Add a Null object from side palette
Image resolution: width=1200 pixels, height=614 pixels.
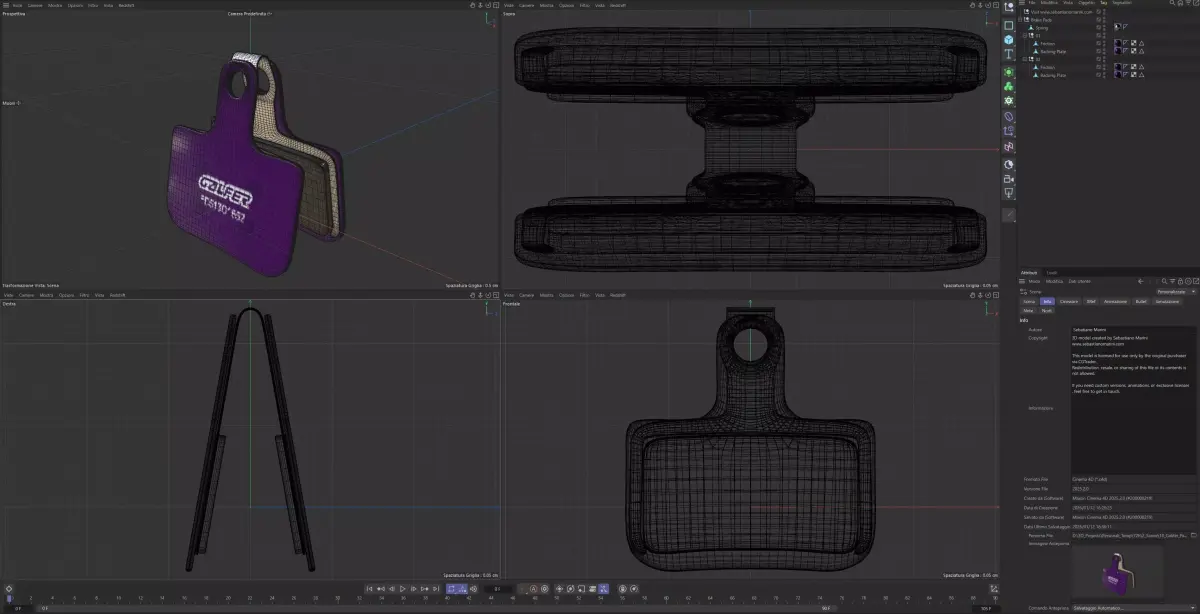coord(1008,7)
